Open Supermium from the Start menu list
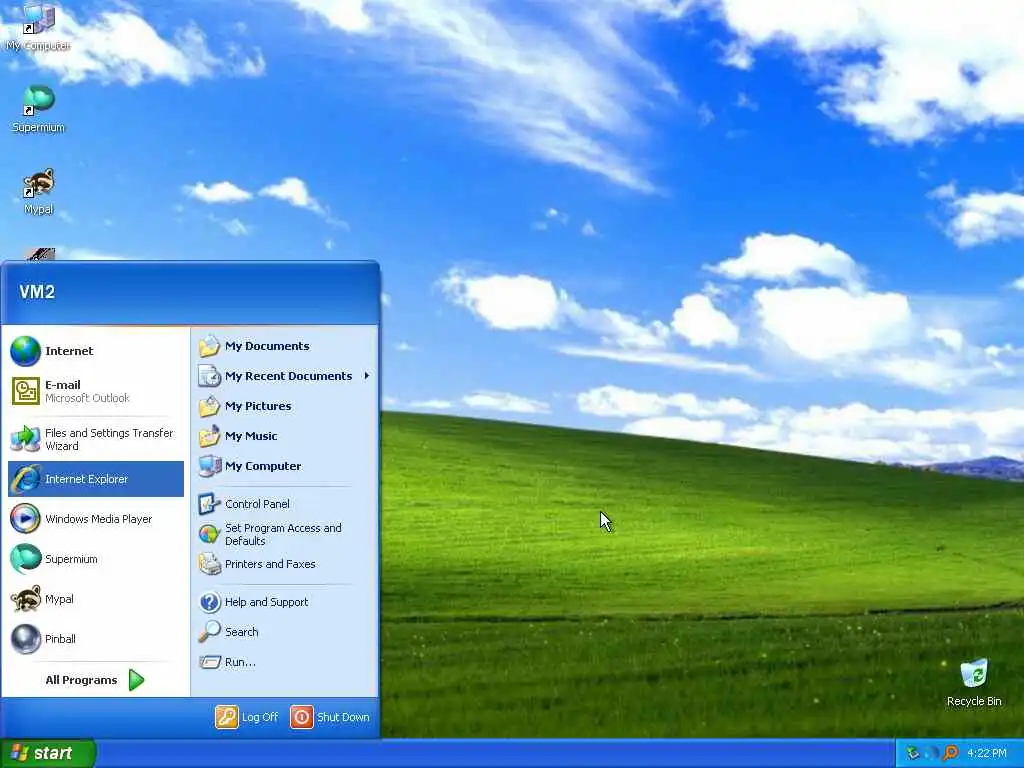 [x=96, y=559]
